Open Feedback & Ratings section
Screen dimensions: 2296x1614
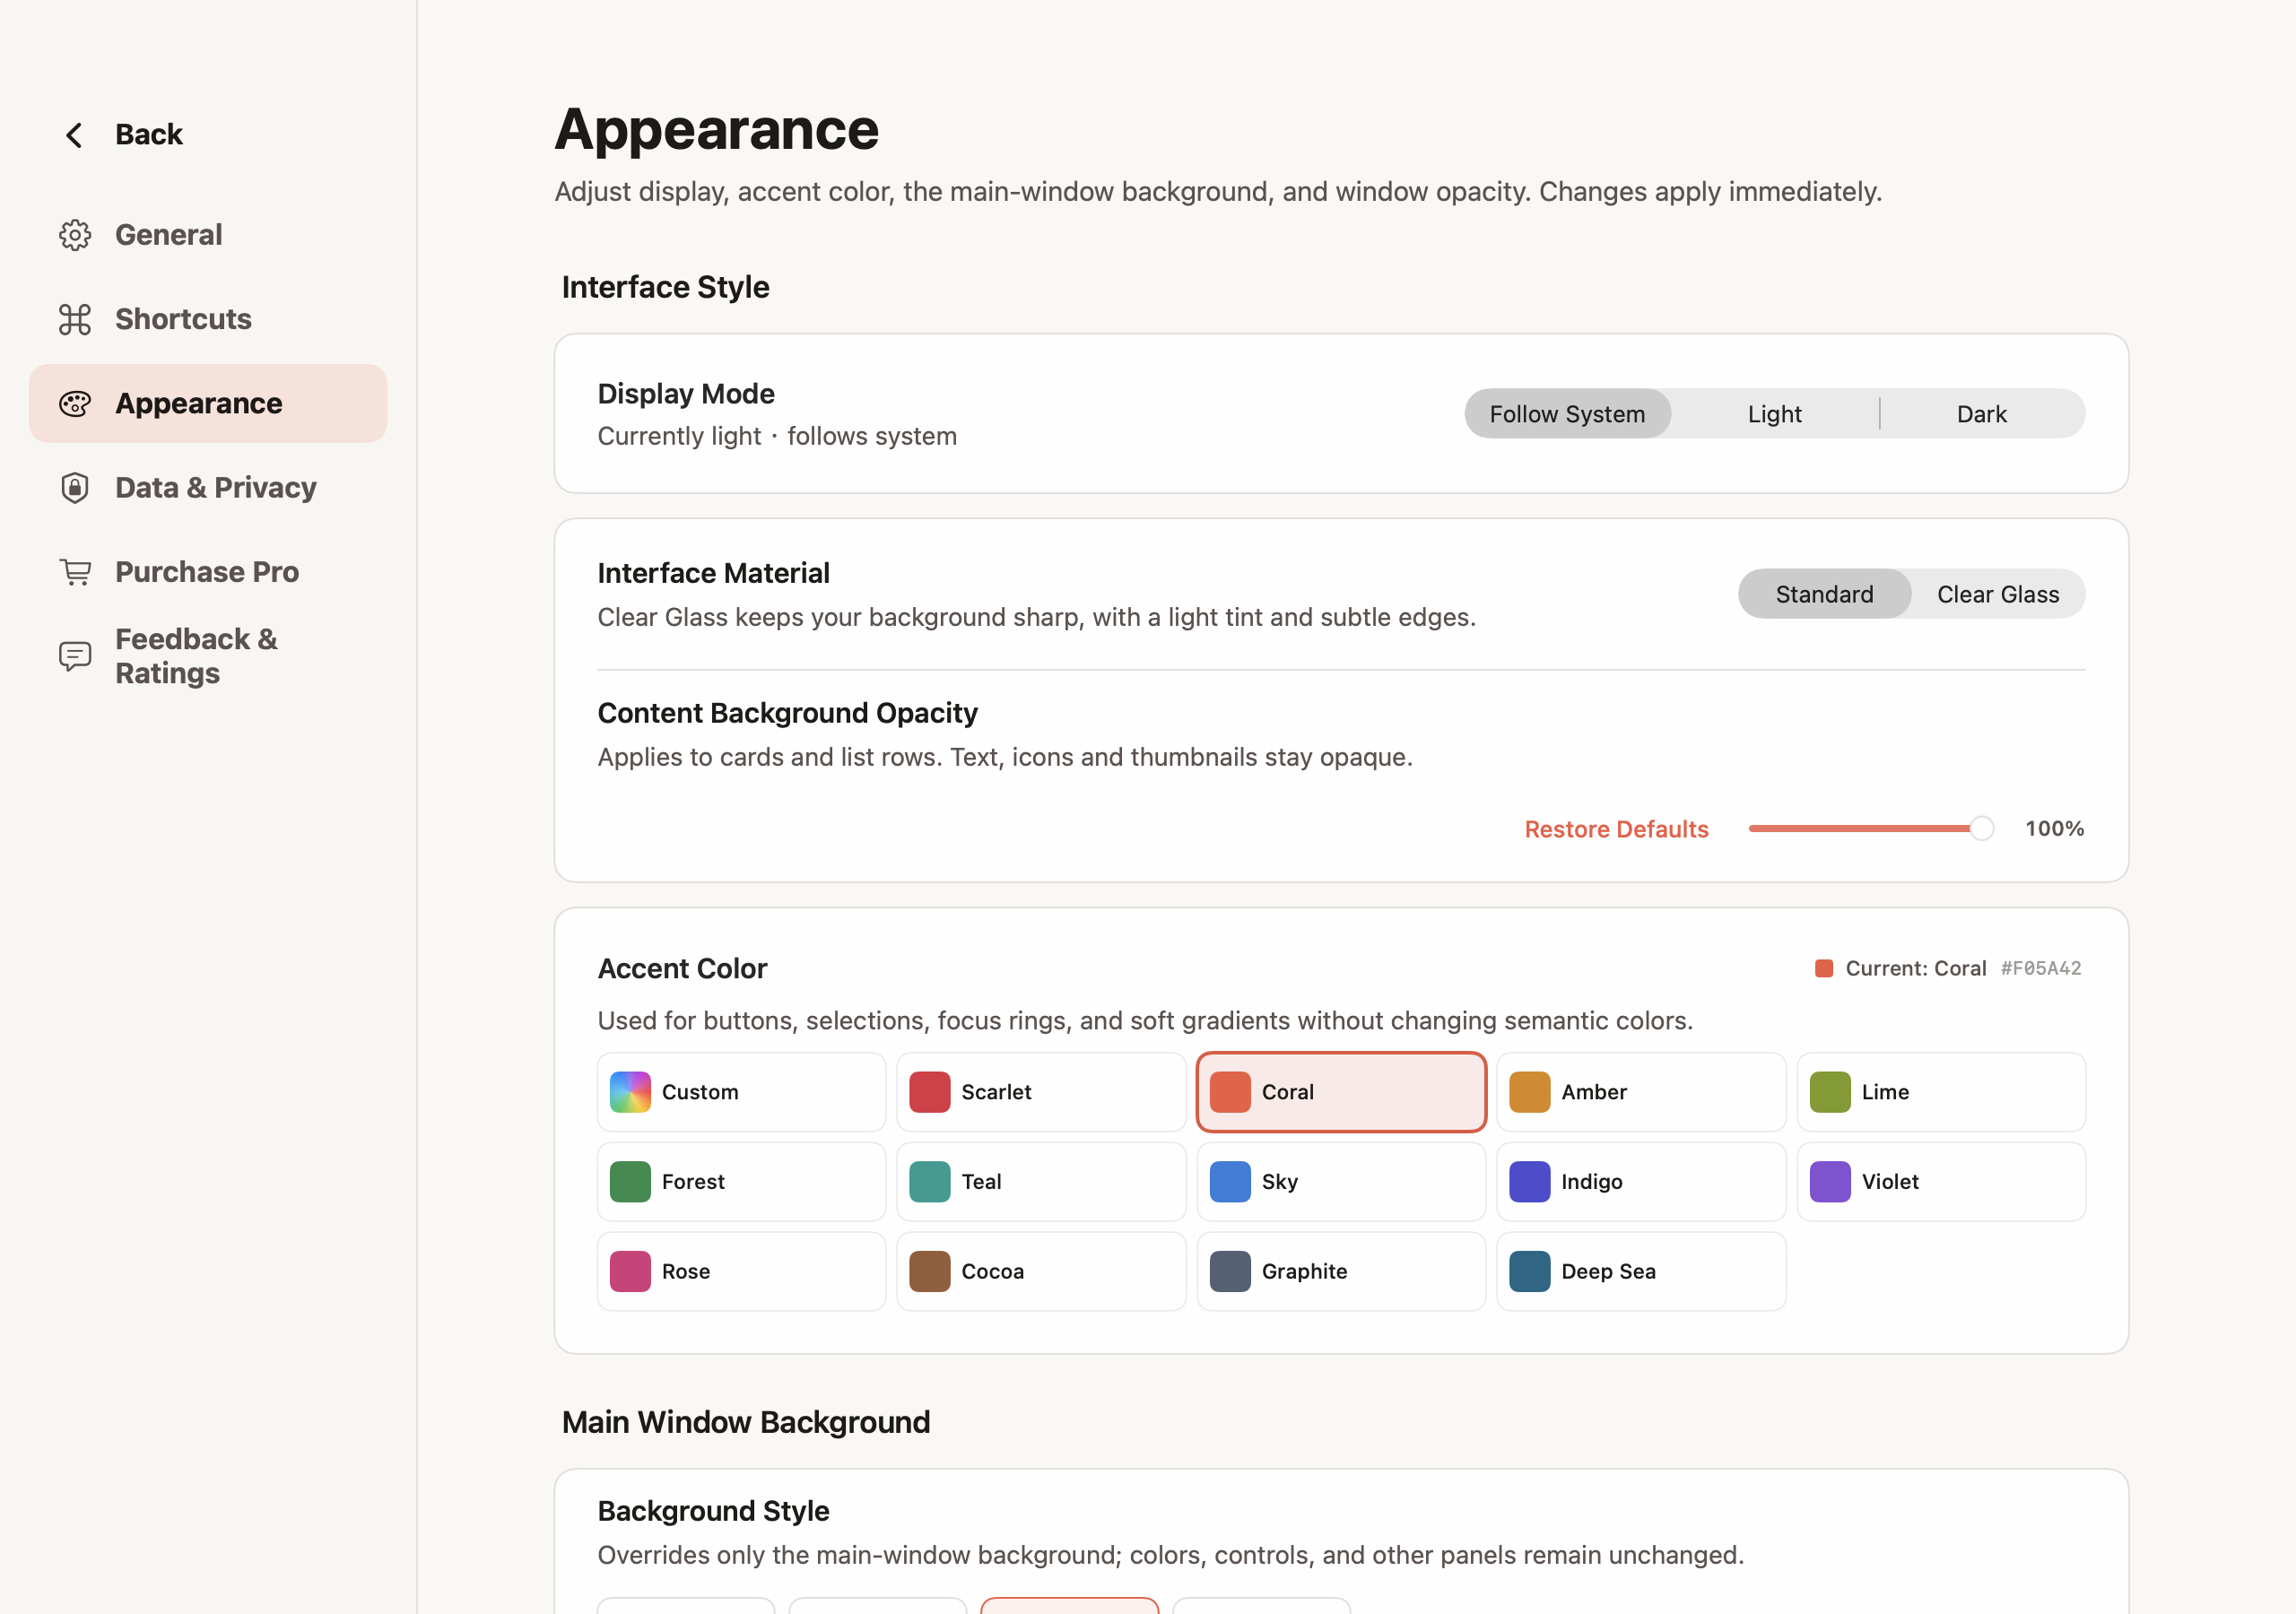208,656
